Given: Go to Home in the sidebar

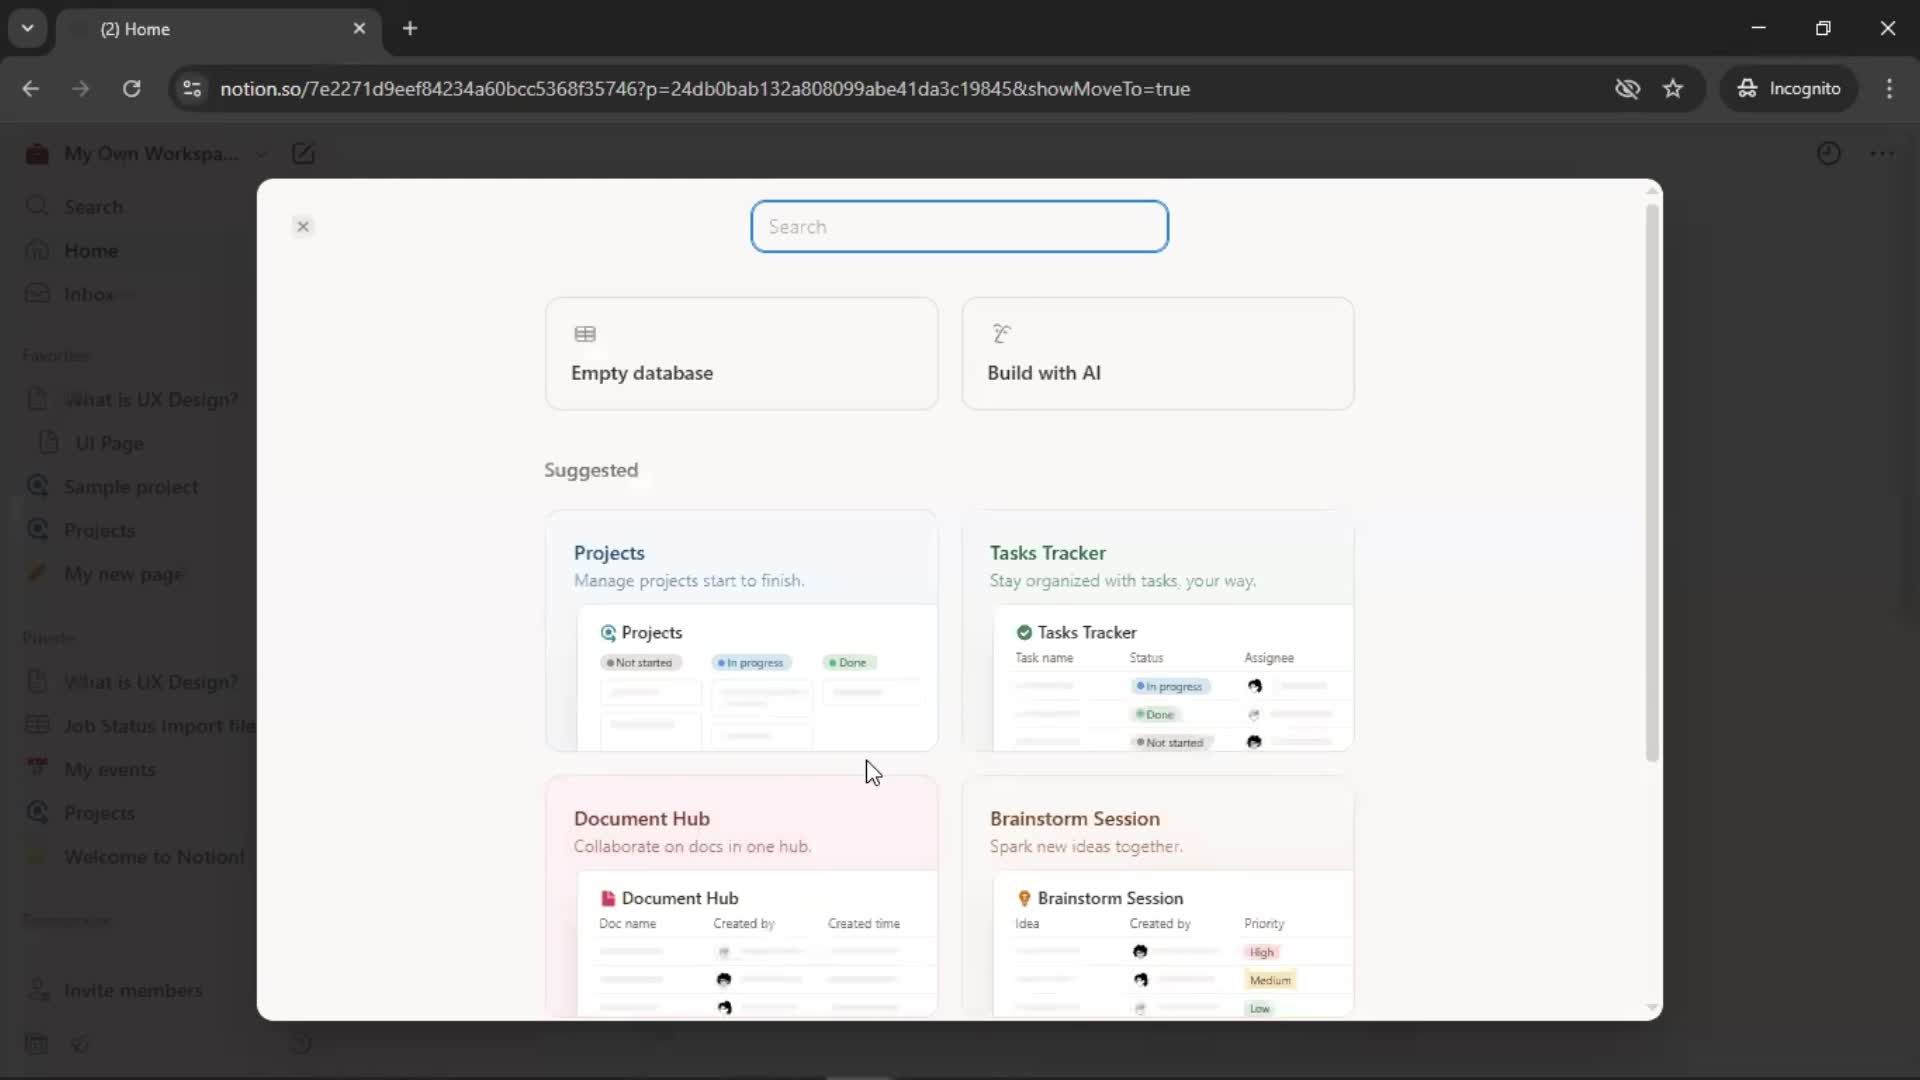Looking at the screenshot, I should (90, 251).
